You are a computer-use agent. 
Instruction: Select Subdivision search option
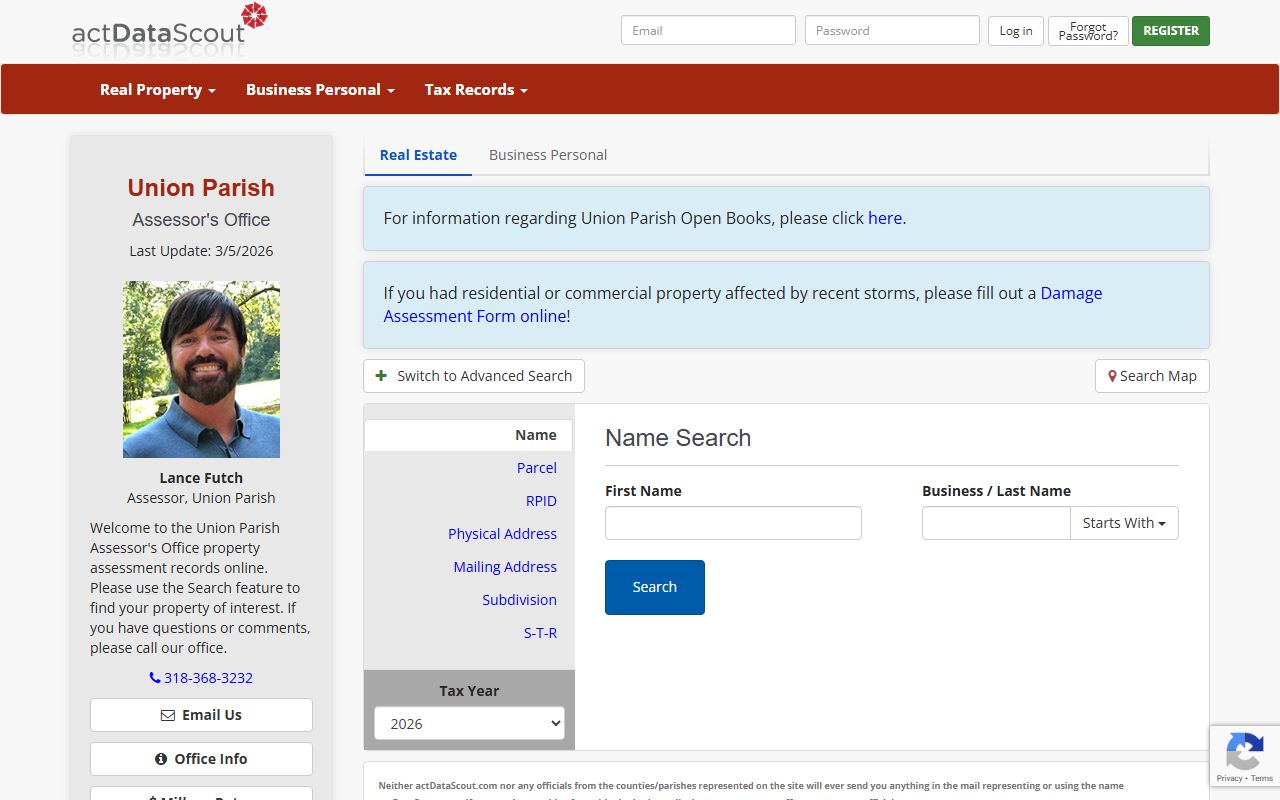(x=519, y=600)
